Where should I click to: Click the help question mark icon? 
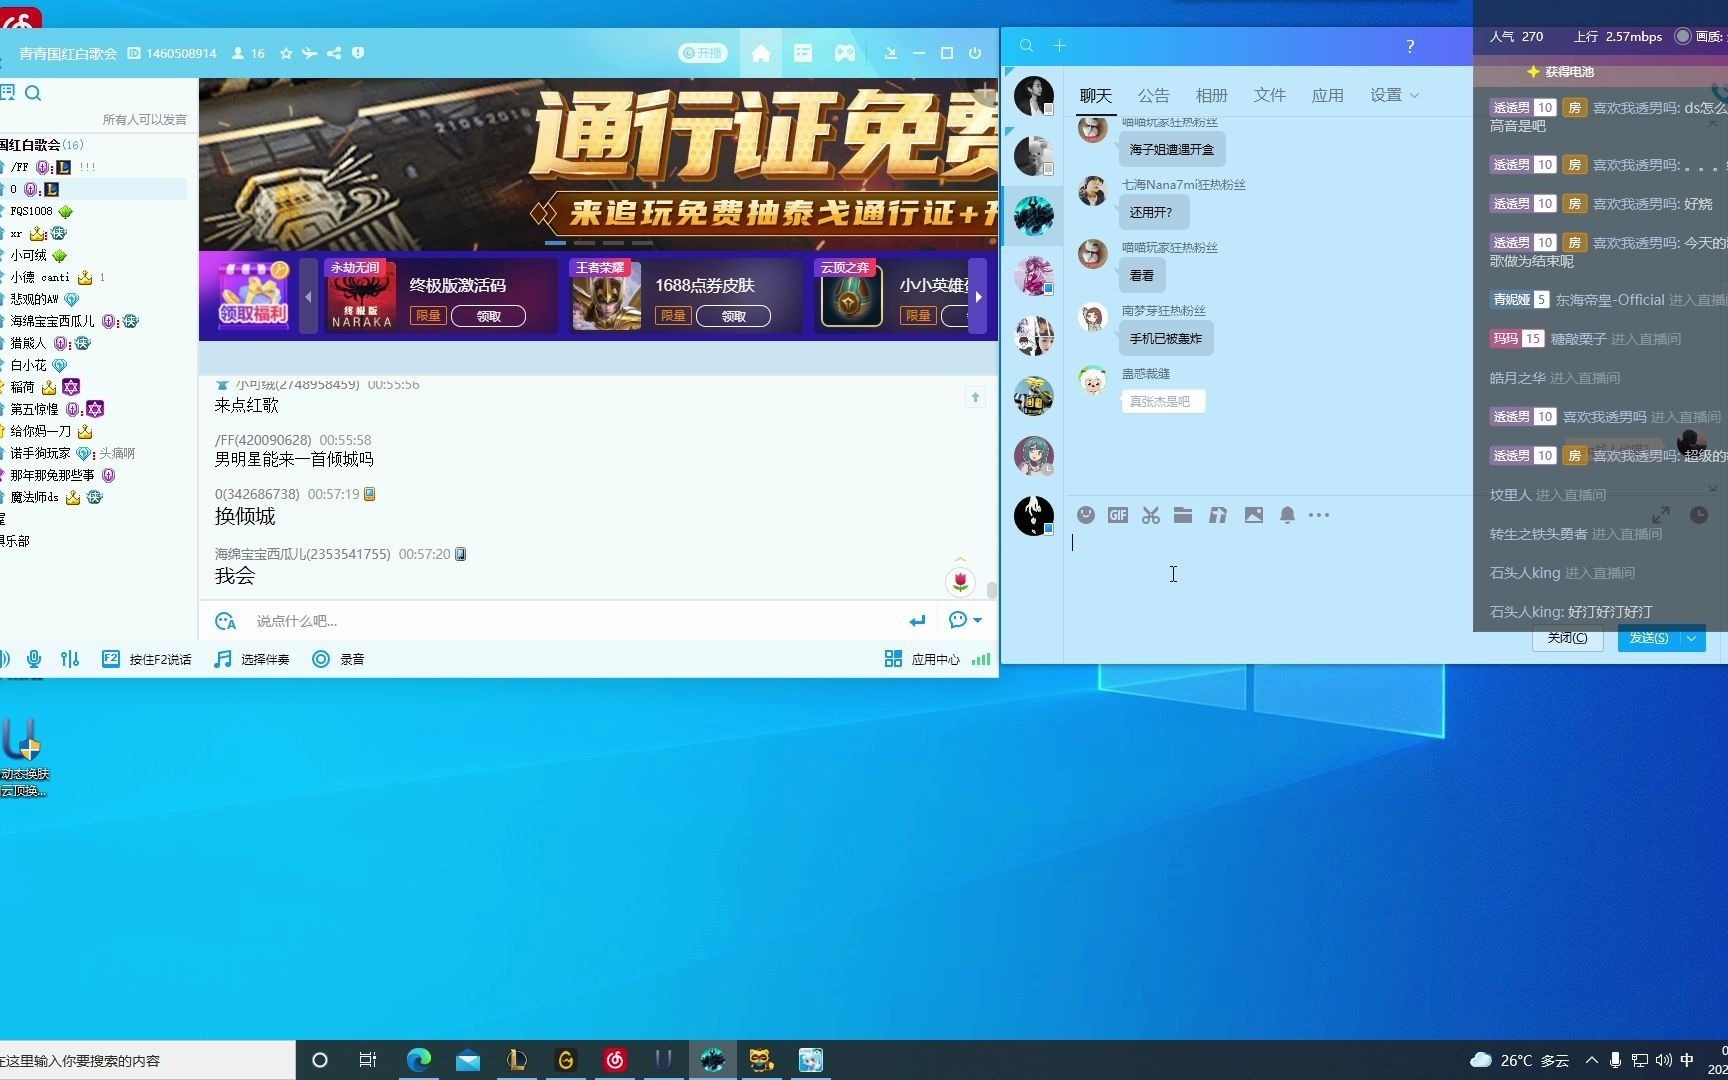[x=1410, y=46]
